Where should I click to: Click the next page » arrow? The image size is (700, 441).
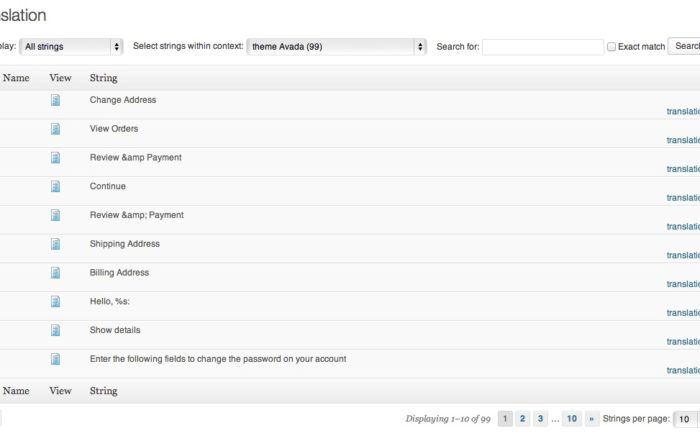tap(592, 419)
